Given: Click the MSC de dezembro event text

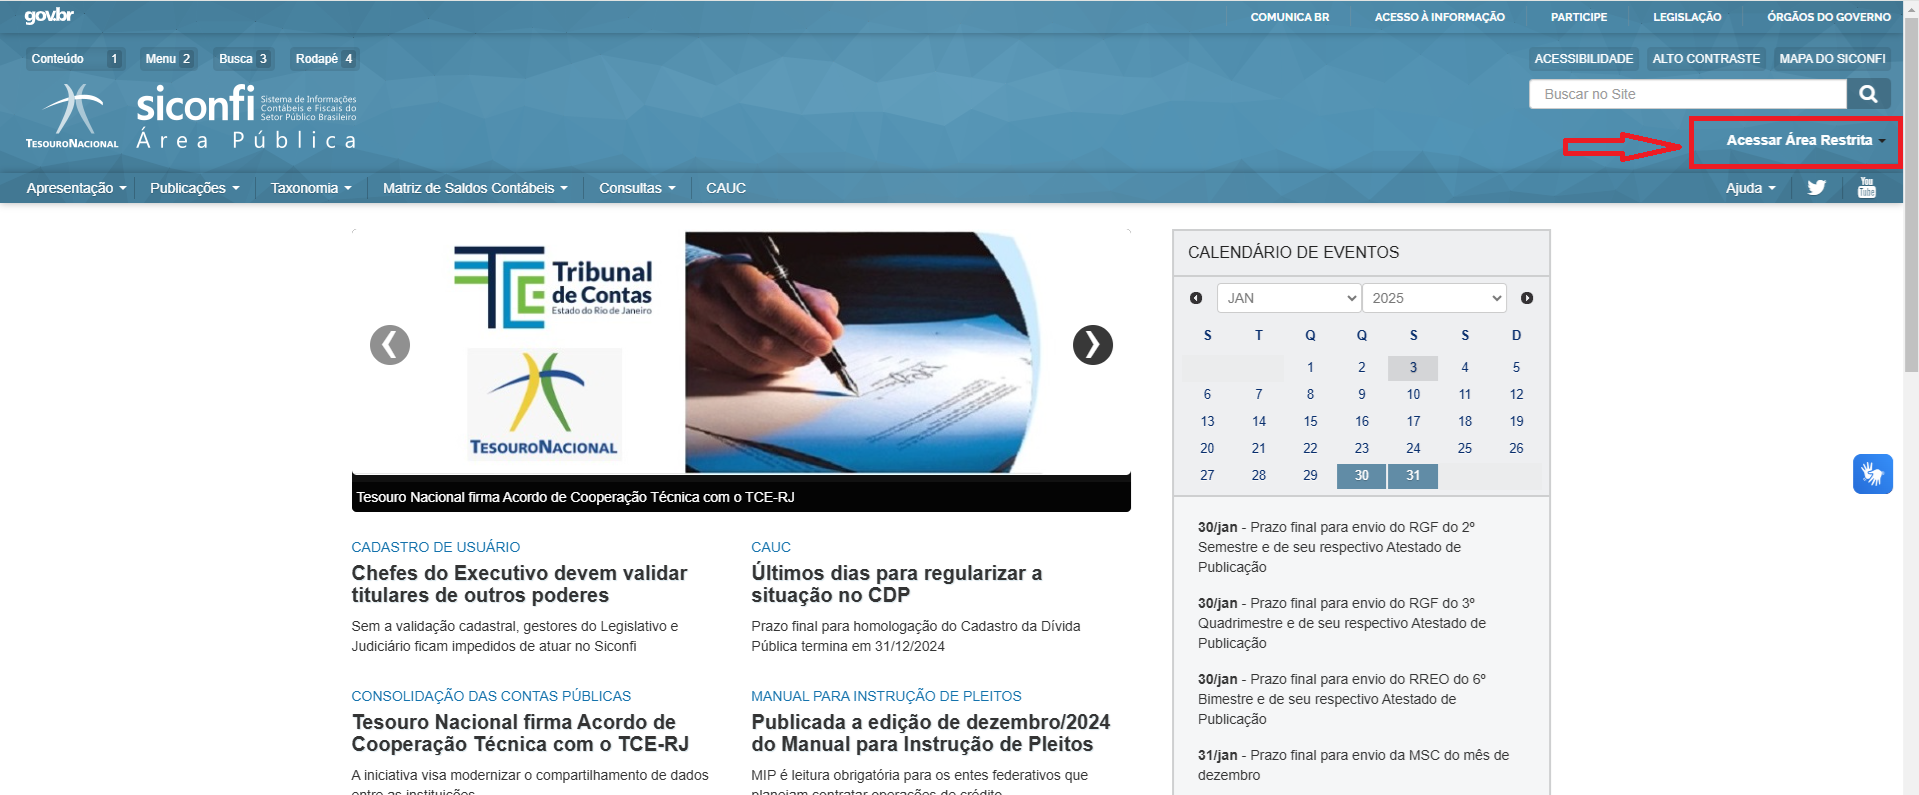Looking at the screenshot, I should point(1353,765).
